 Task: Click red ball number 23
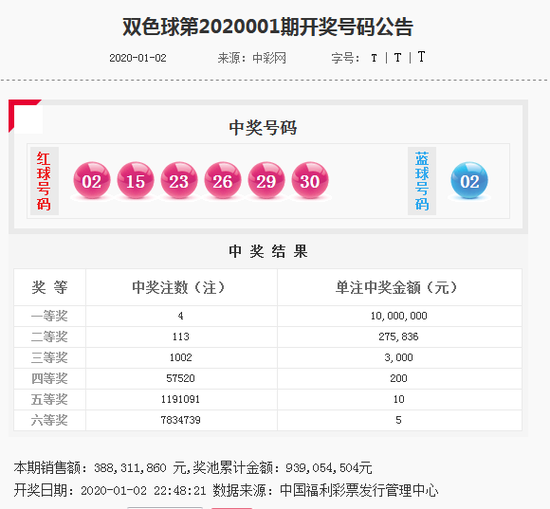(x=179, y=180)
